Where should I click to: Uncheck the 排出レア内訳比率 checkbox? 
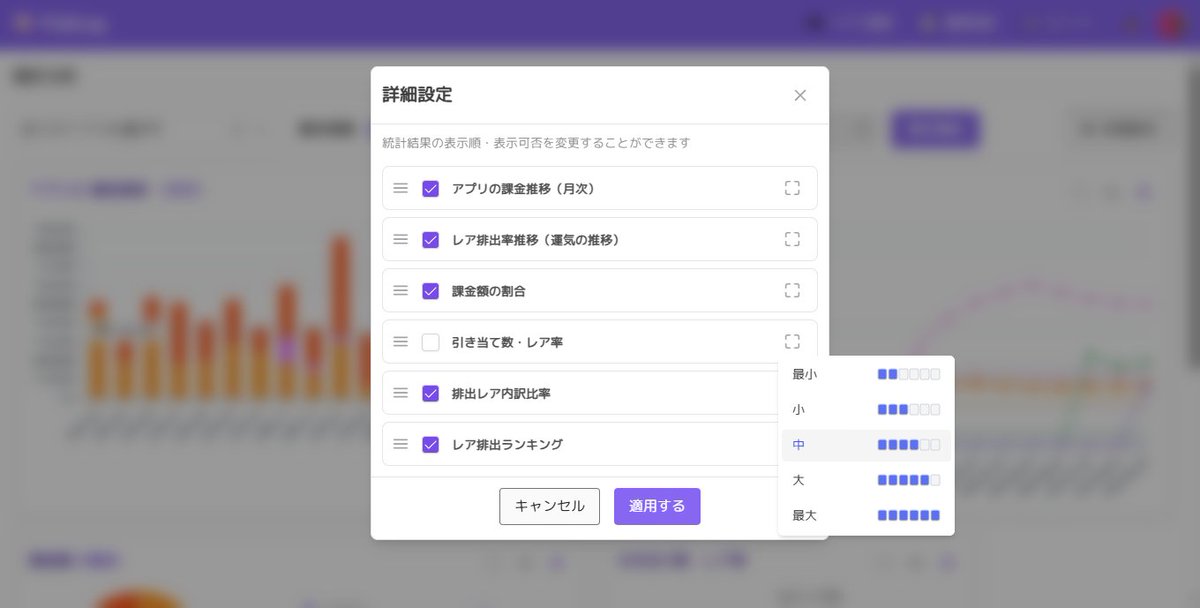(431, 393)
